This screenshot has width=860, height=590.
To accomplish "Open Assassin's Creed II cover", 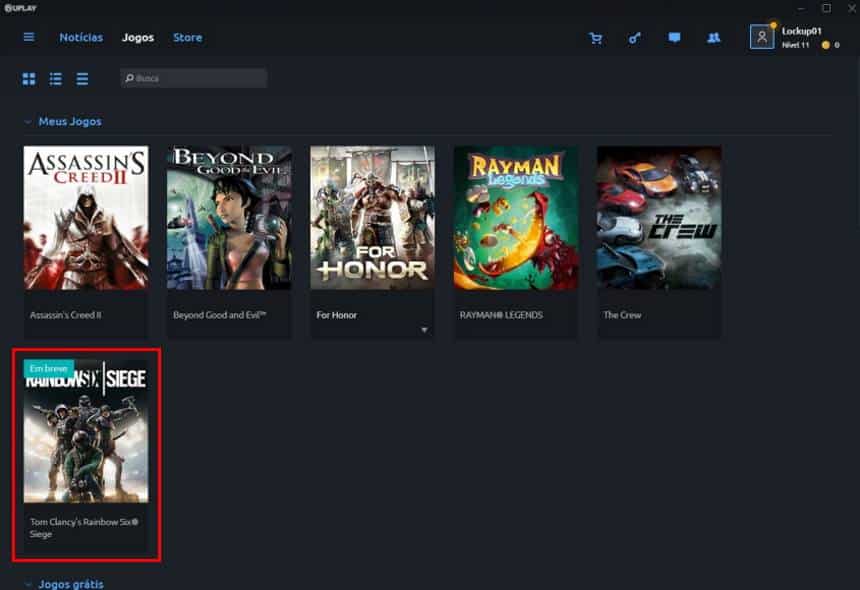I will (x=86, y=218).
